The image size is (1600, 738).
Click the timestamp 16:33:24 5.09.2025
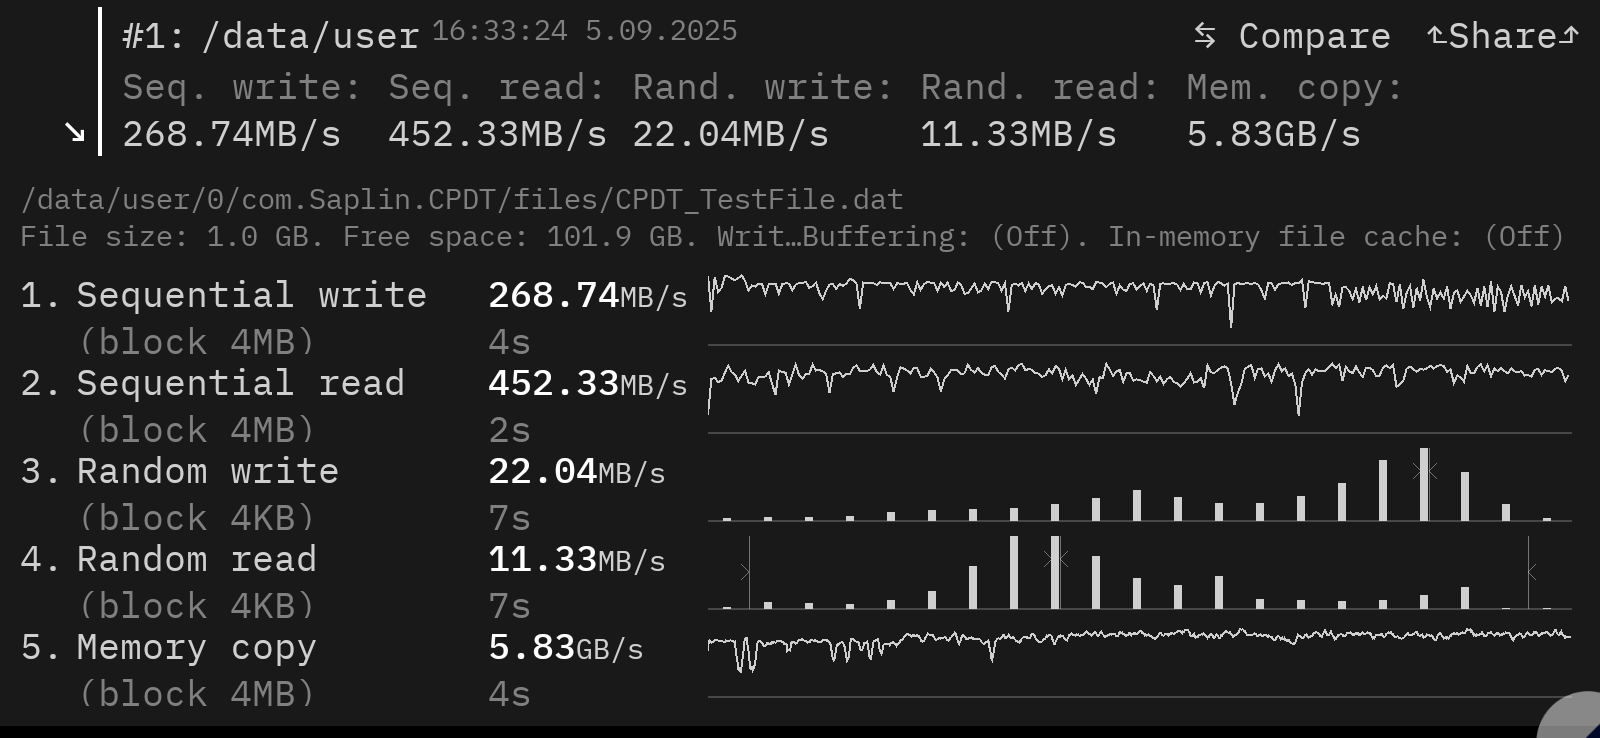tap(585, 31)
